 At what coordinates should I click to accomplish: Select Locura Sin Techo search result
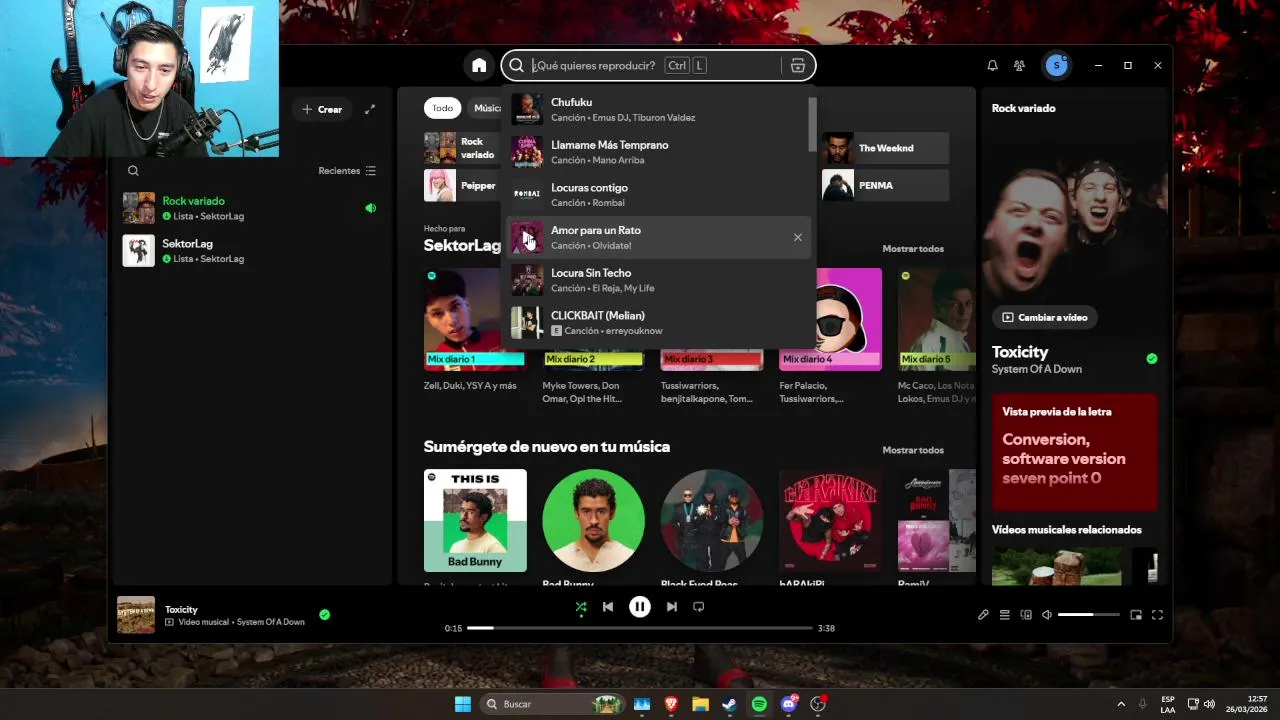[x=656, y=280]
